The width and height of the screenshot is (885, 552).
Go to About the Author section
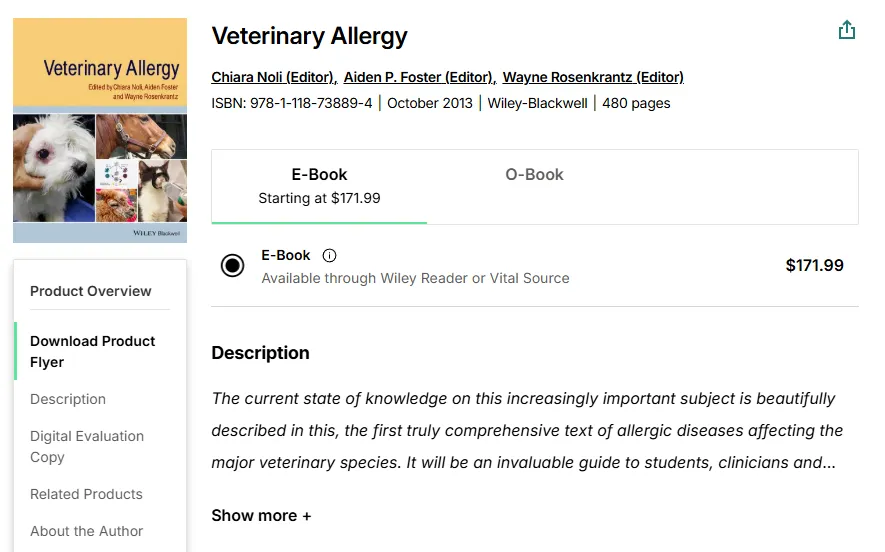[86, 531]
